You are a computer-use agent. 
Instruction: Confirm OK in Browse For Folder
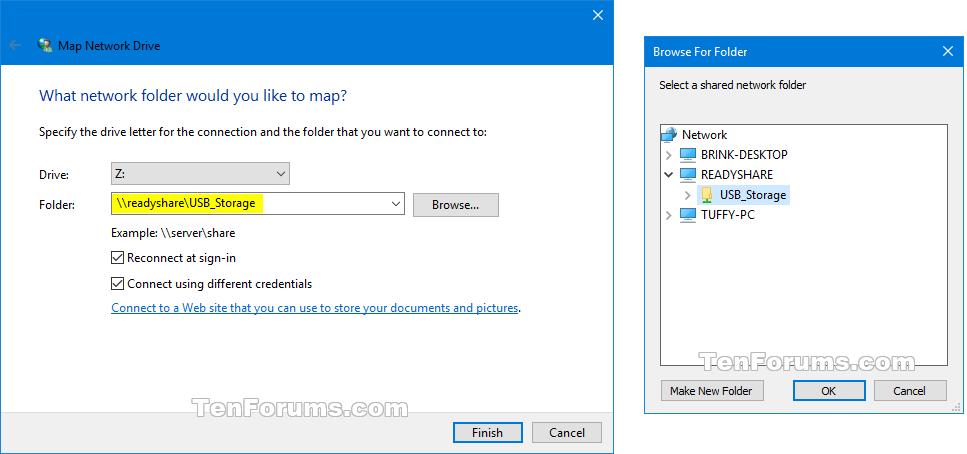click(x=829, y=390)
